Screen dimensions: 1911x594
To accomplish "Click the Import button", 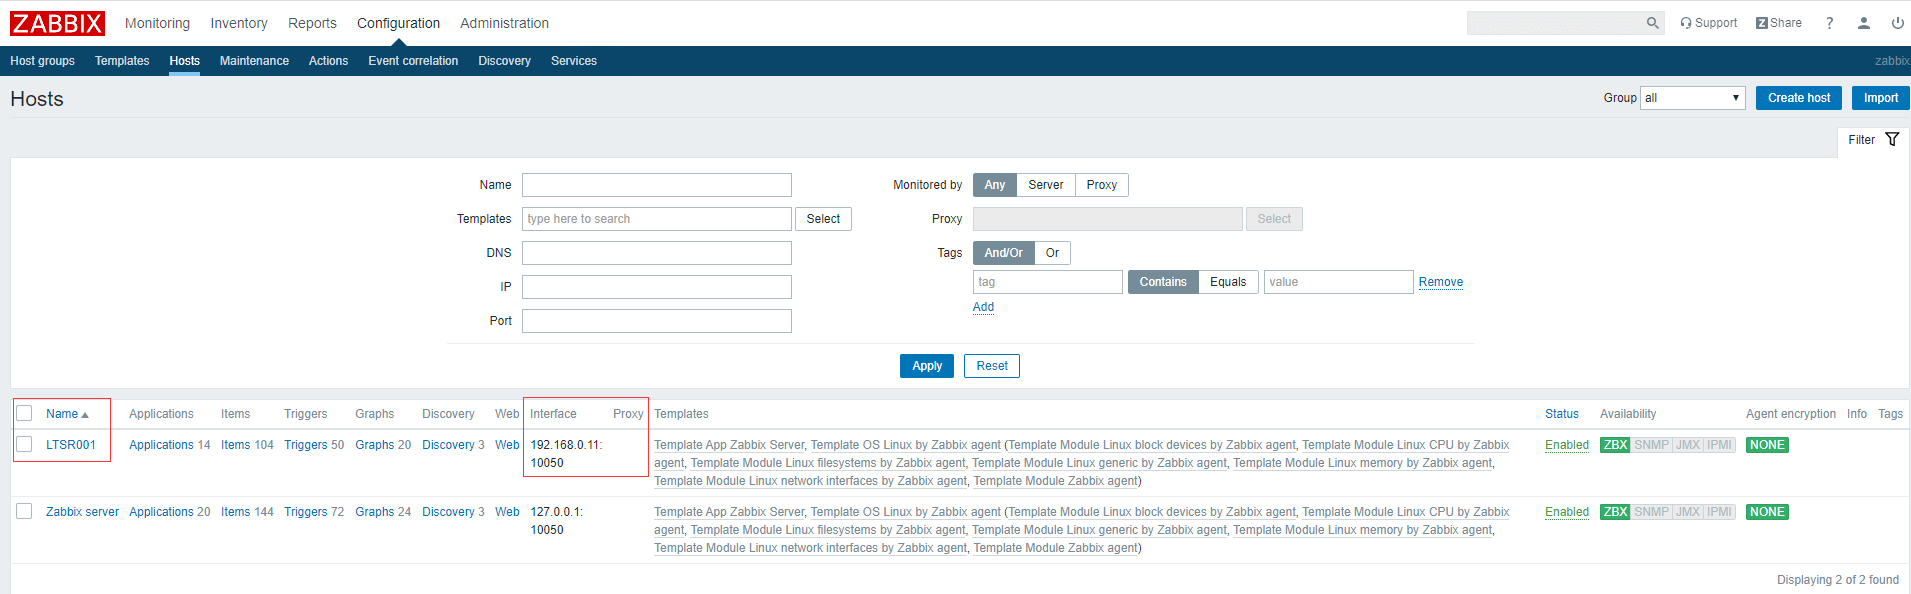I will 1881,98.
